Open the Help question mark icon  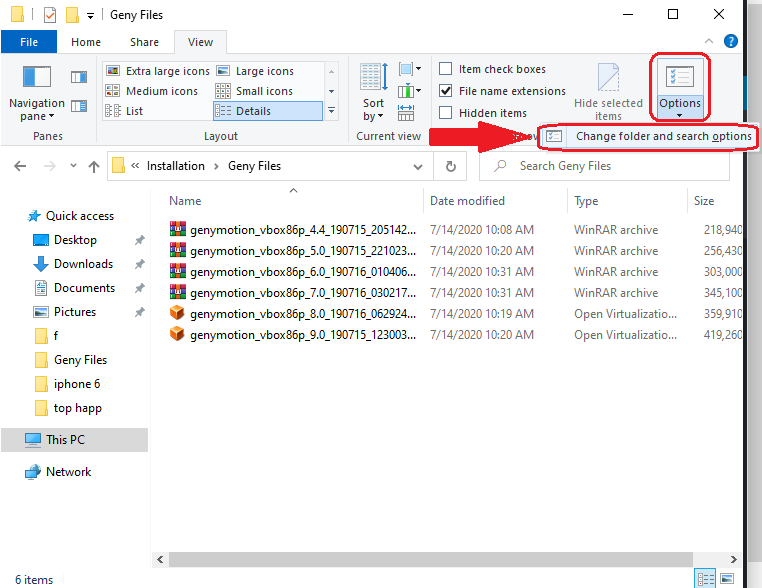pyautogui.click(x=730, y=41)
